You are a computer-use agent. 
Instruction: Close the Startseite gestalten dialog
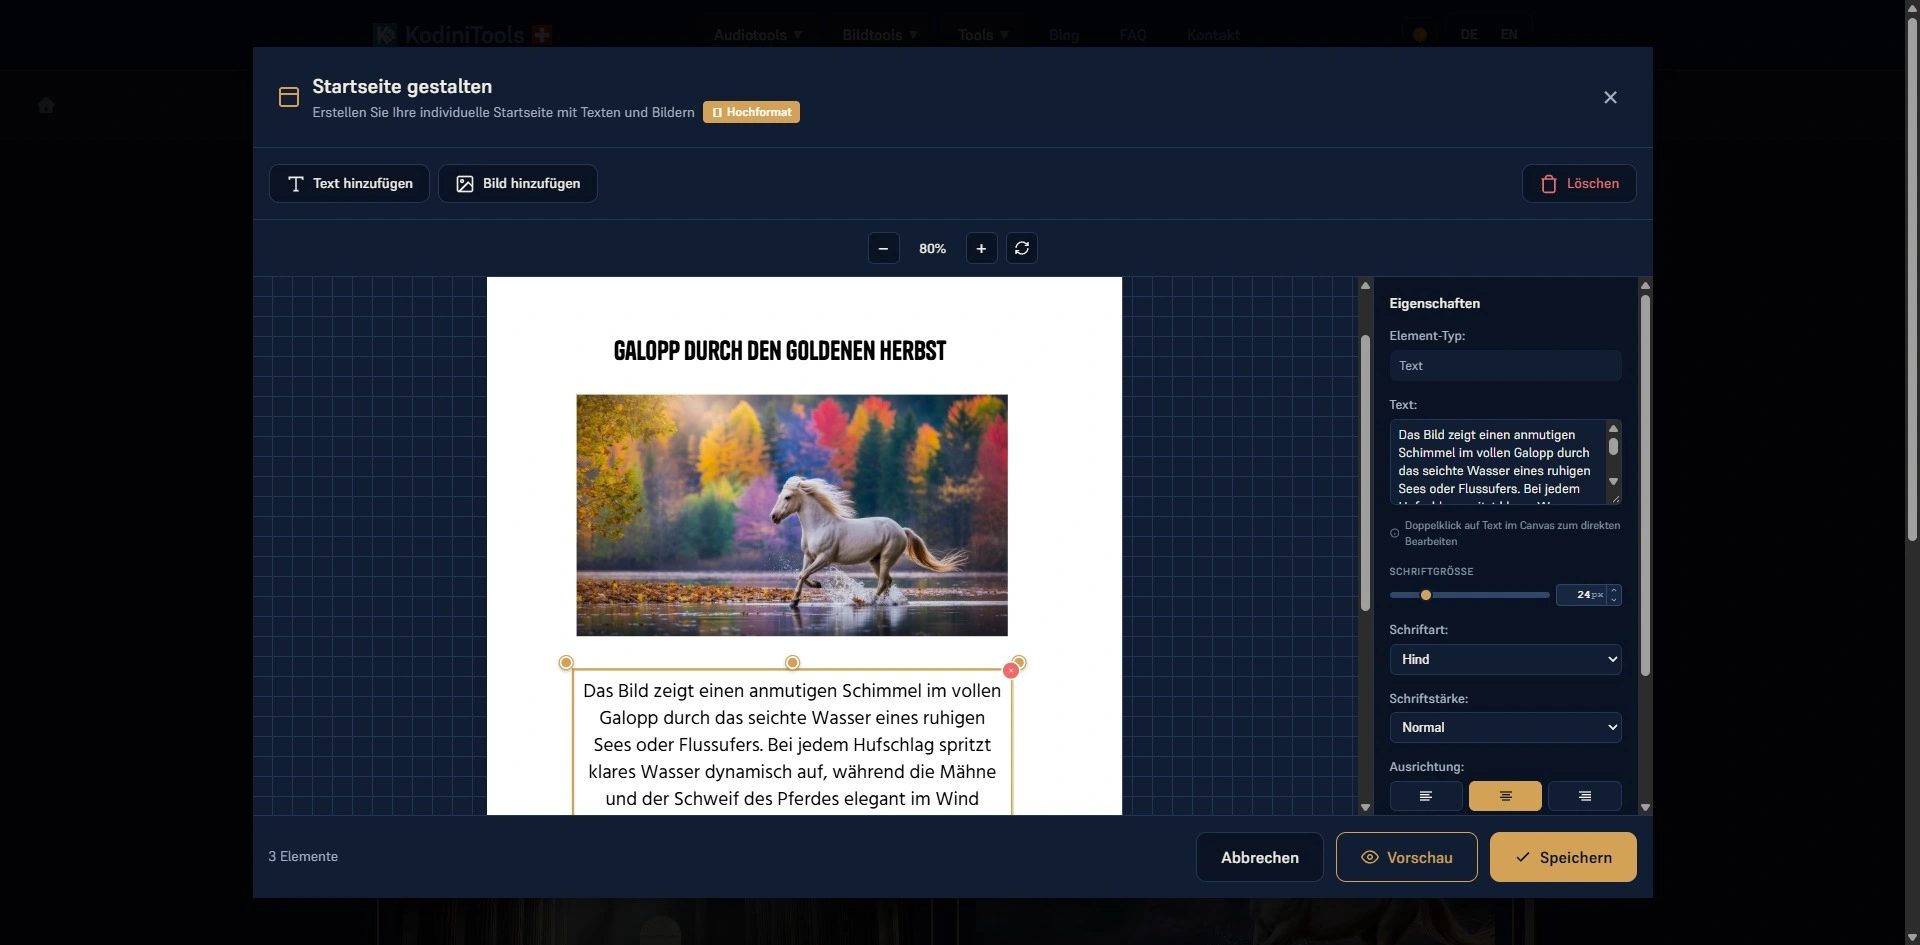coord(1610,97)
